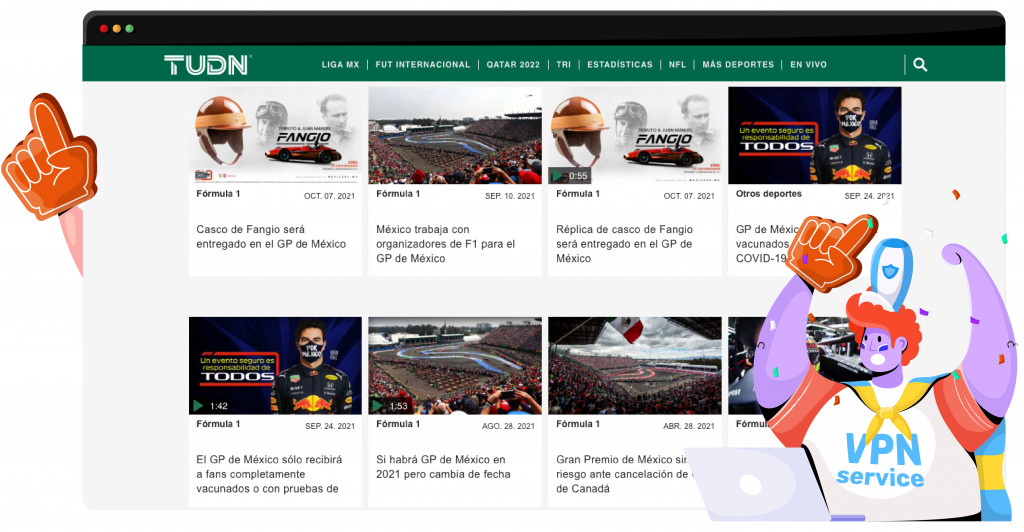Read 'México trabaja con organizadores de F1' headline
Screen dimensions: 1024x532
click(445, 243)
